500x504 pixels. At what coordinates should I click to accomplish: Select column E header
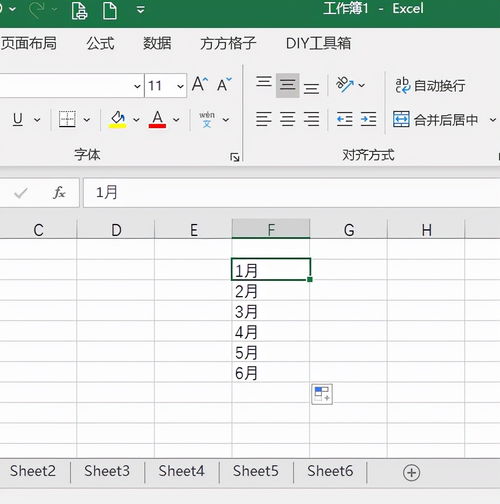(194, 230)
